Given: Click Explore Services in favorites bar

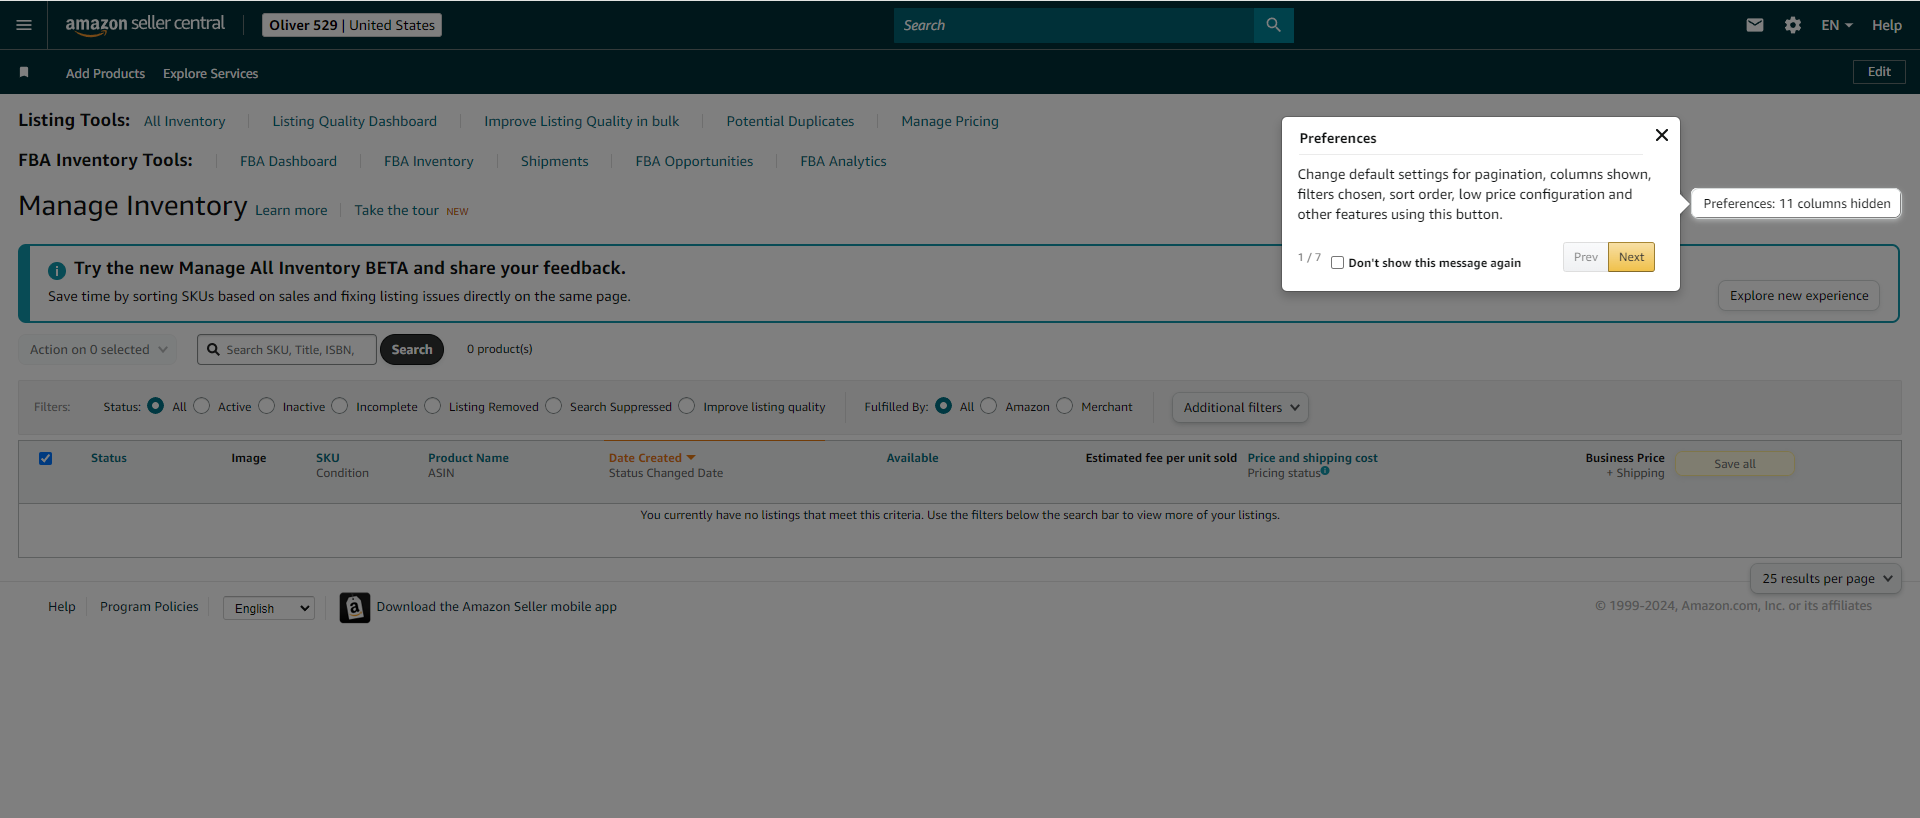Looking at the screenshot, I should [x=211, y=73].
